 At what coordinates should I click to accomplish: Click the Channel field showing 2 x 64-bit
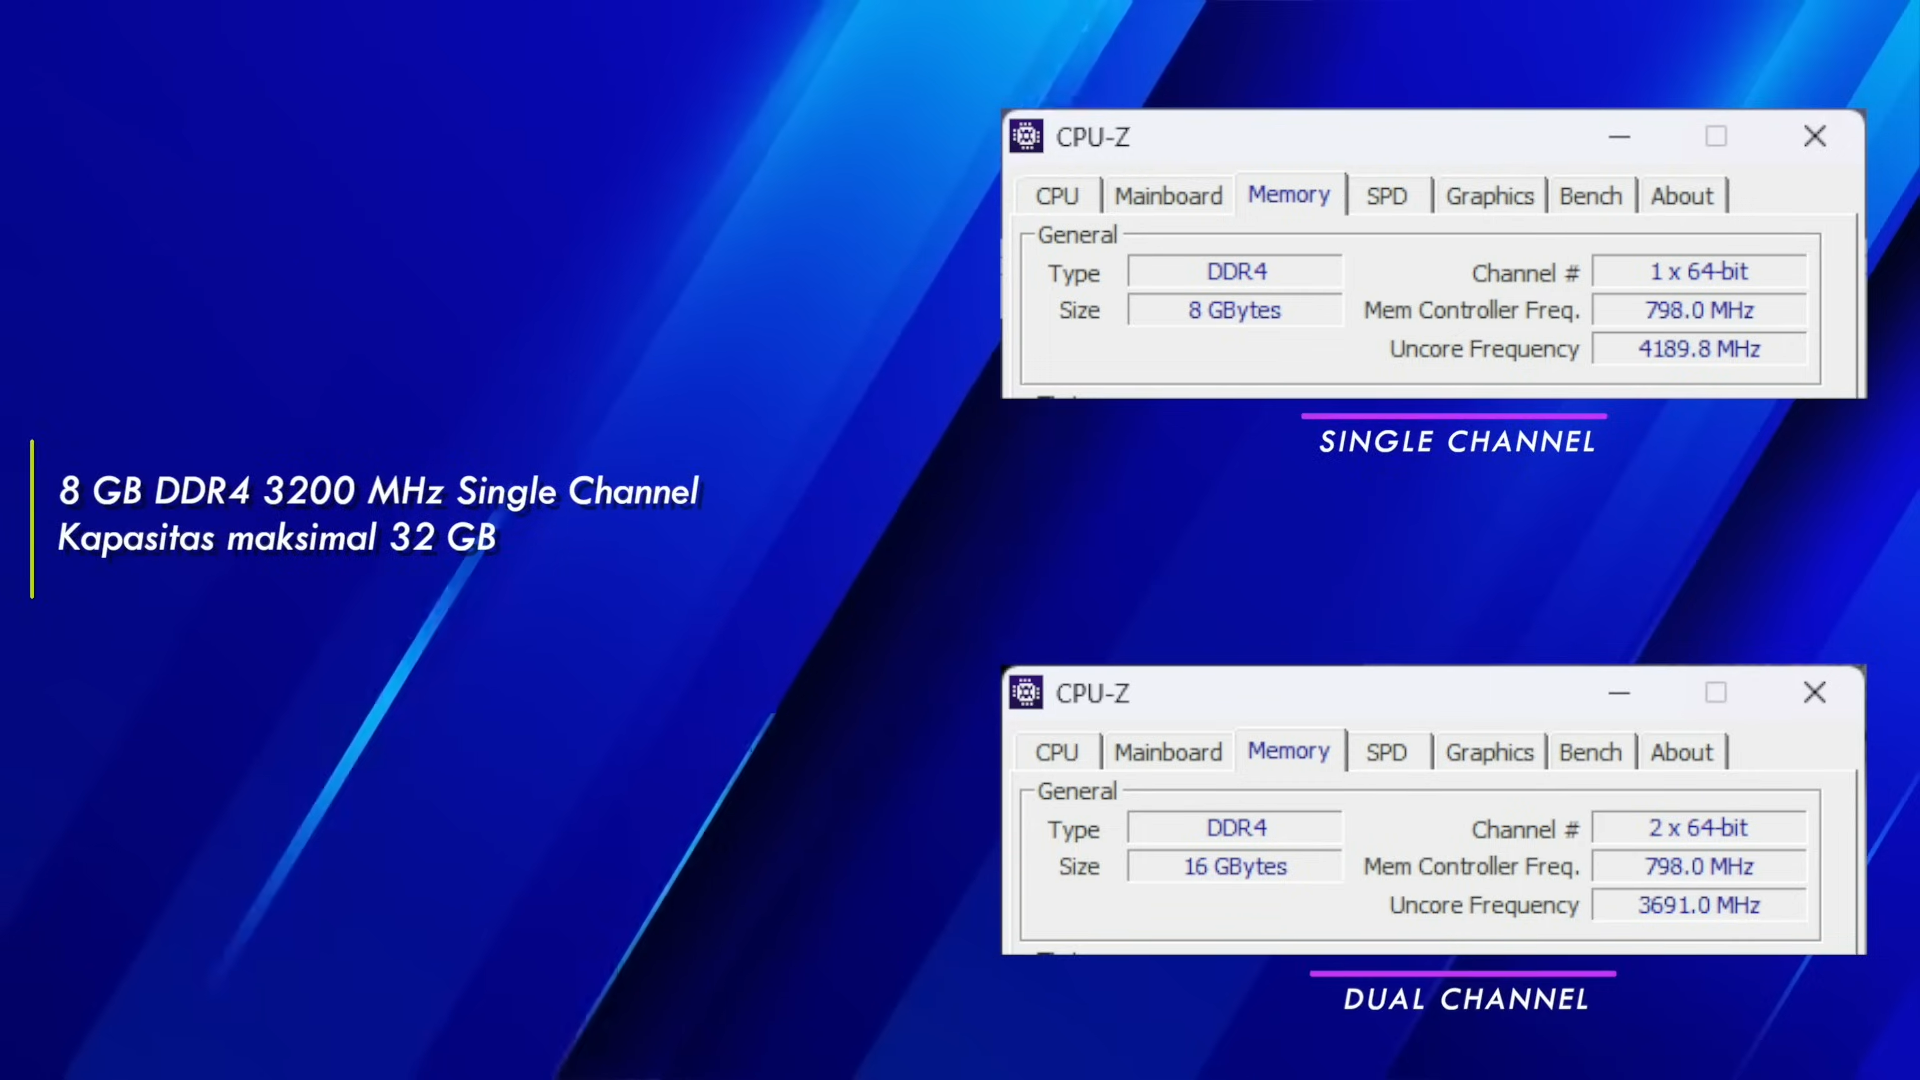[1700, 828]
